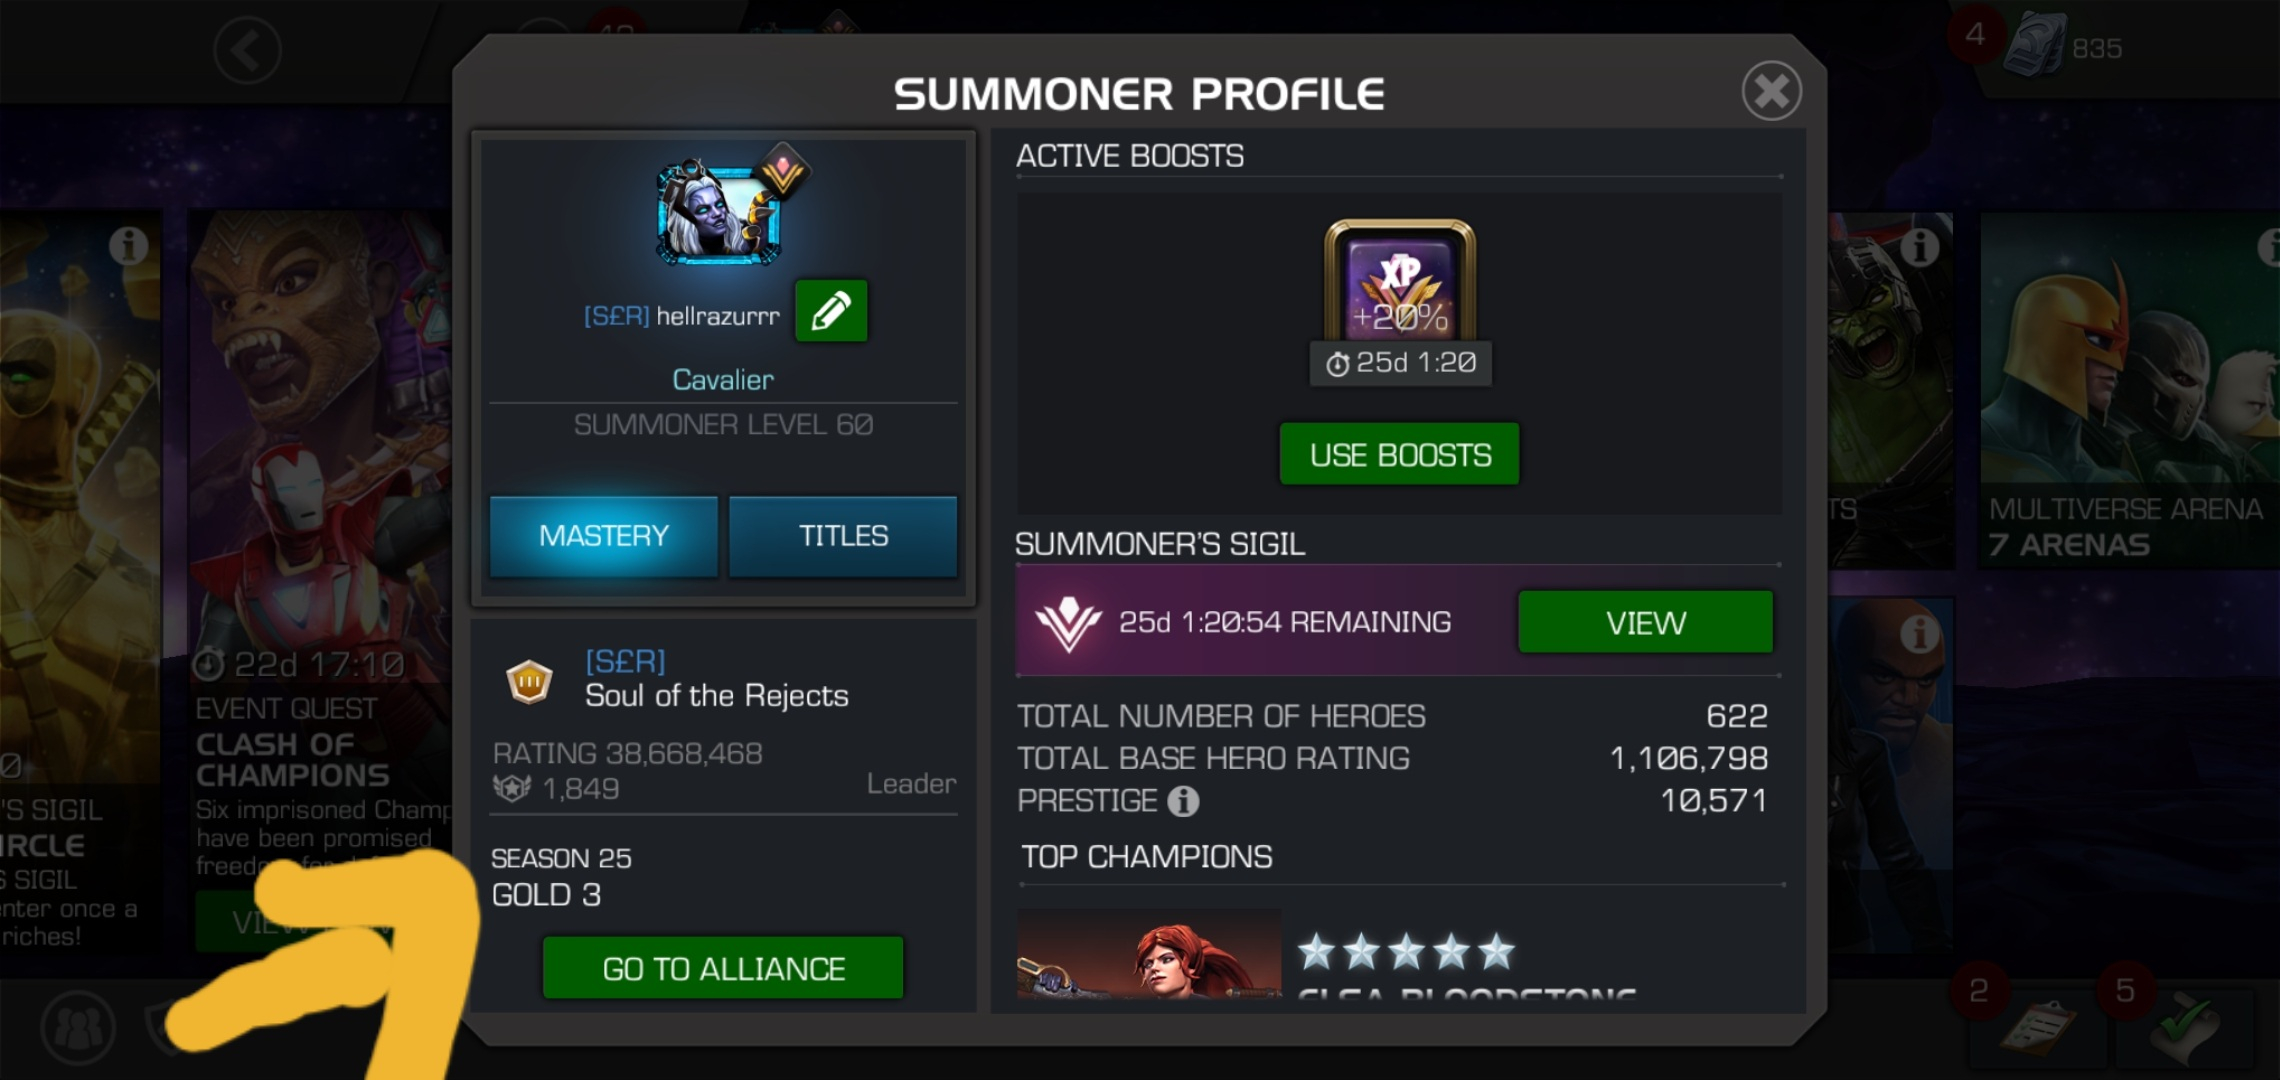The width and height of the screenshot is (2280, 1080).
Task: Open the Mastery tab
Action: click(x=604, y=536)
